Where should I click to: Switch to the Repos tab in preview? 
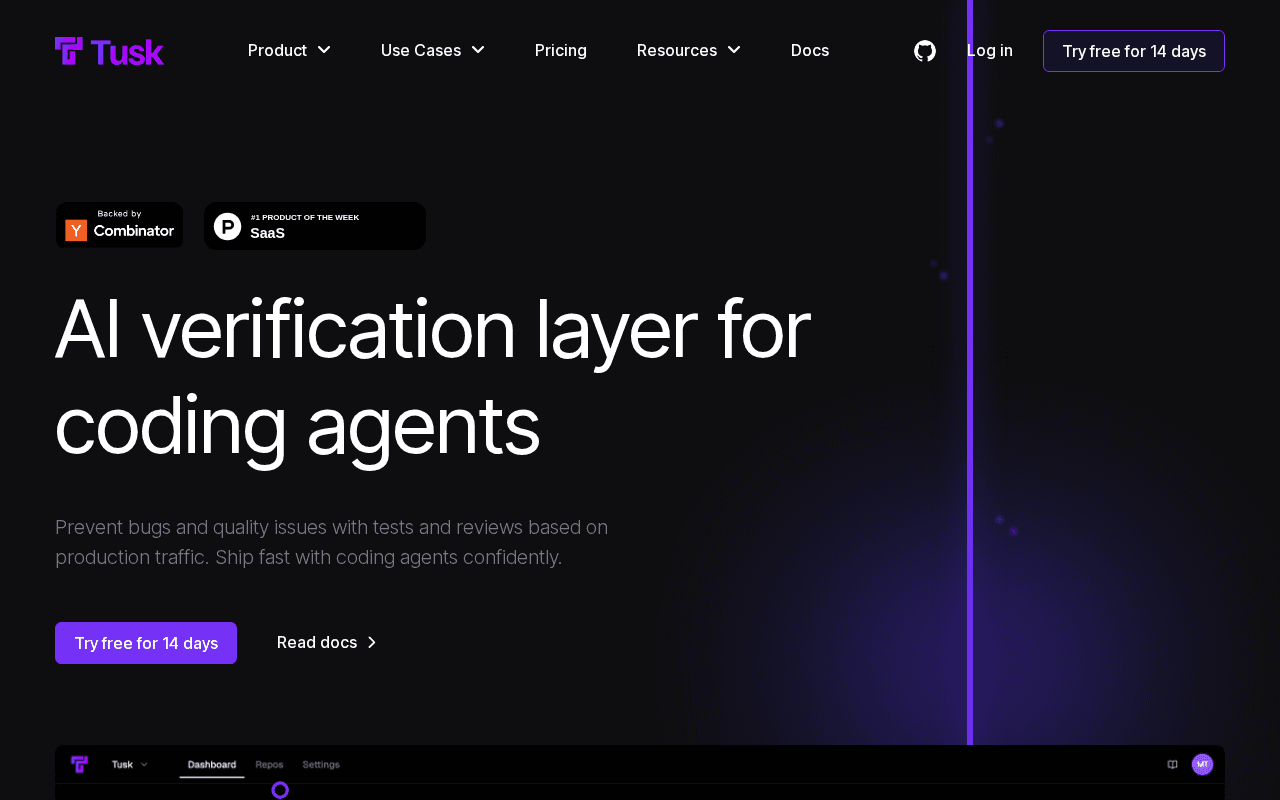270,765
